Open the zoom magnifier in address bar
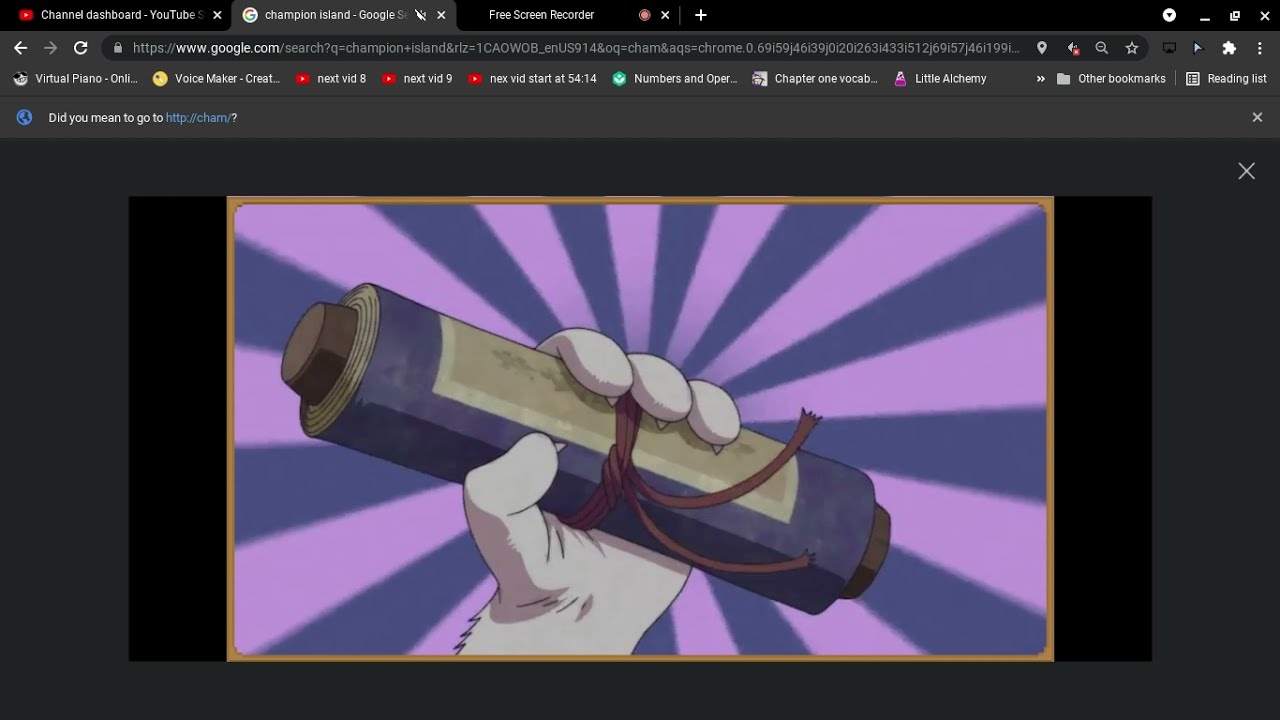Viewport: 1280px width, 720px height. (1102, 48)
